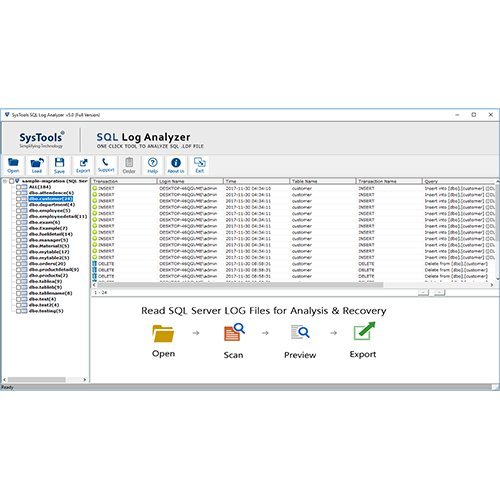500x500 pixels.
Task: Select dbo.test2(4) table node
Action: click(x=44, y=305)
